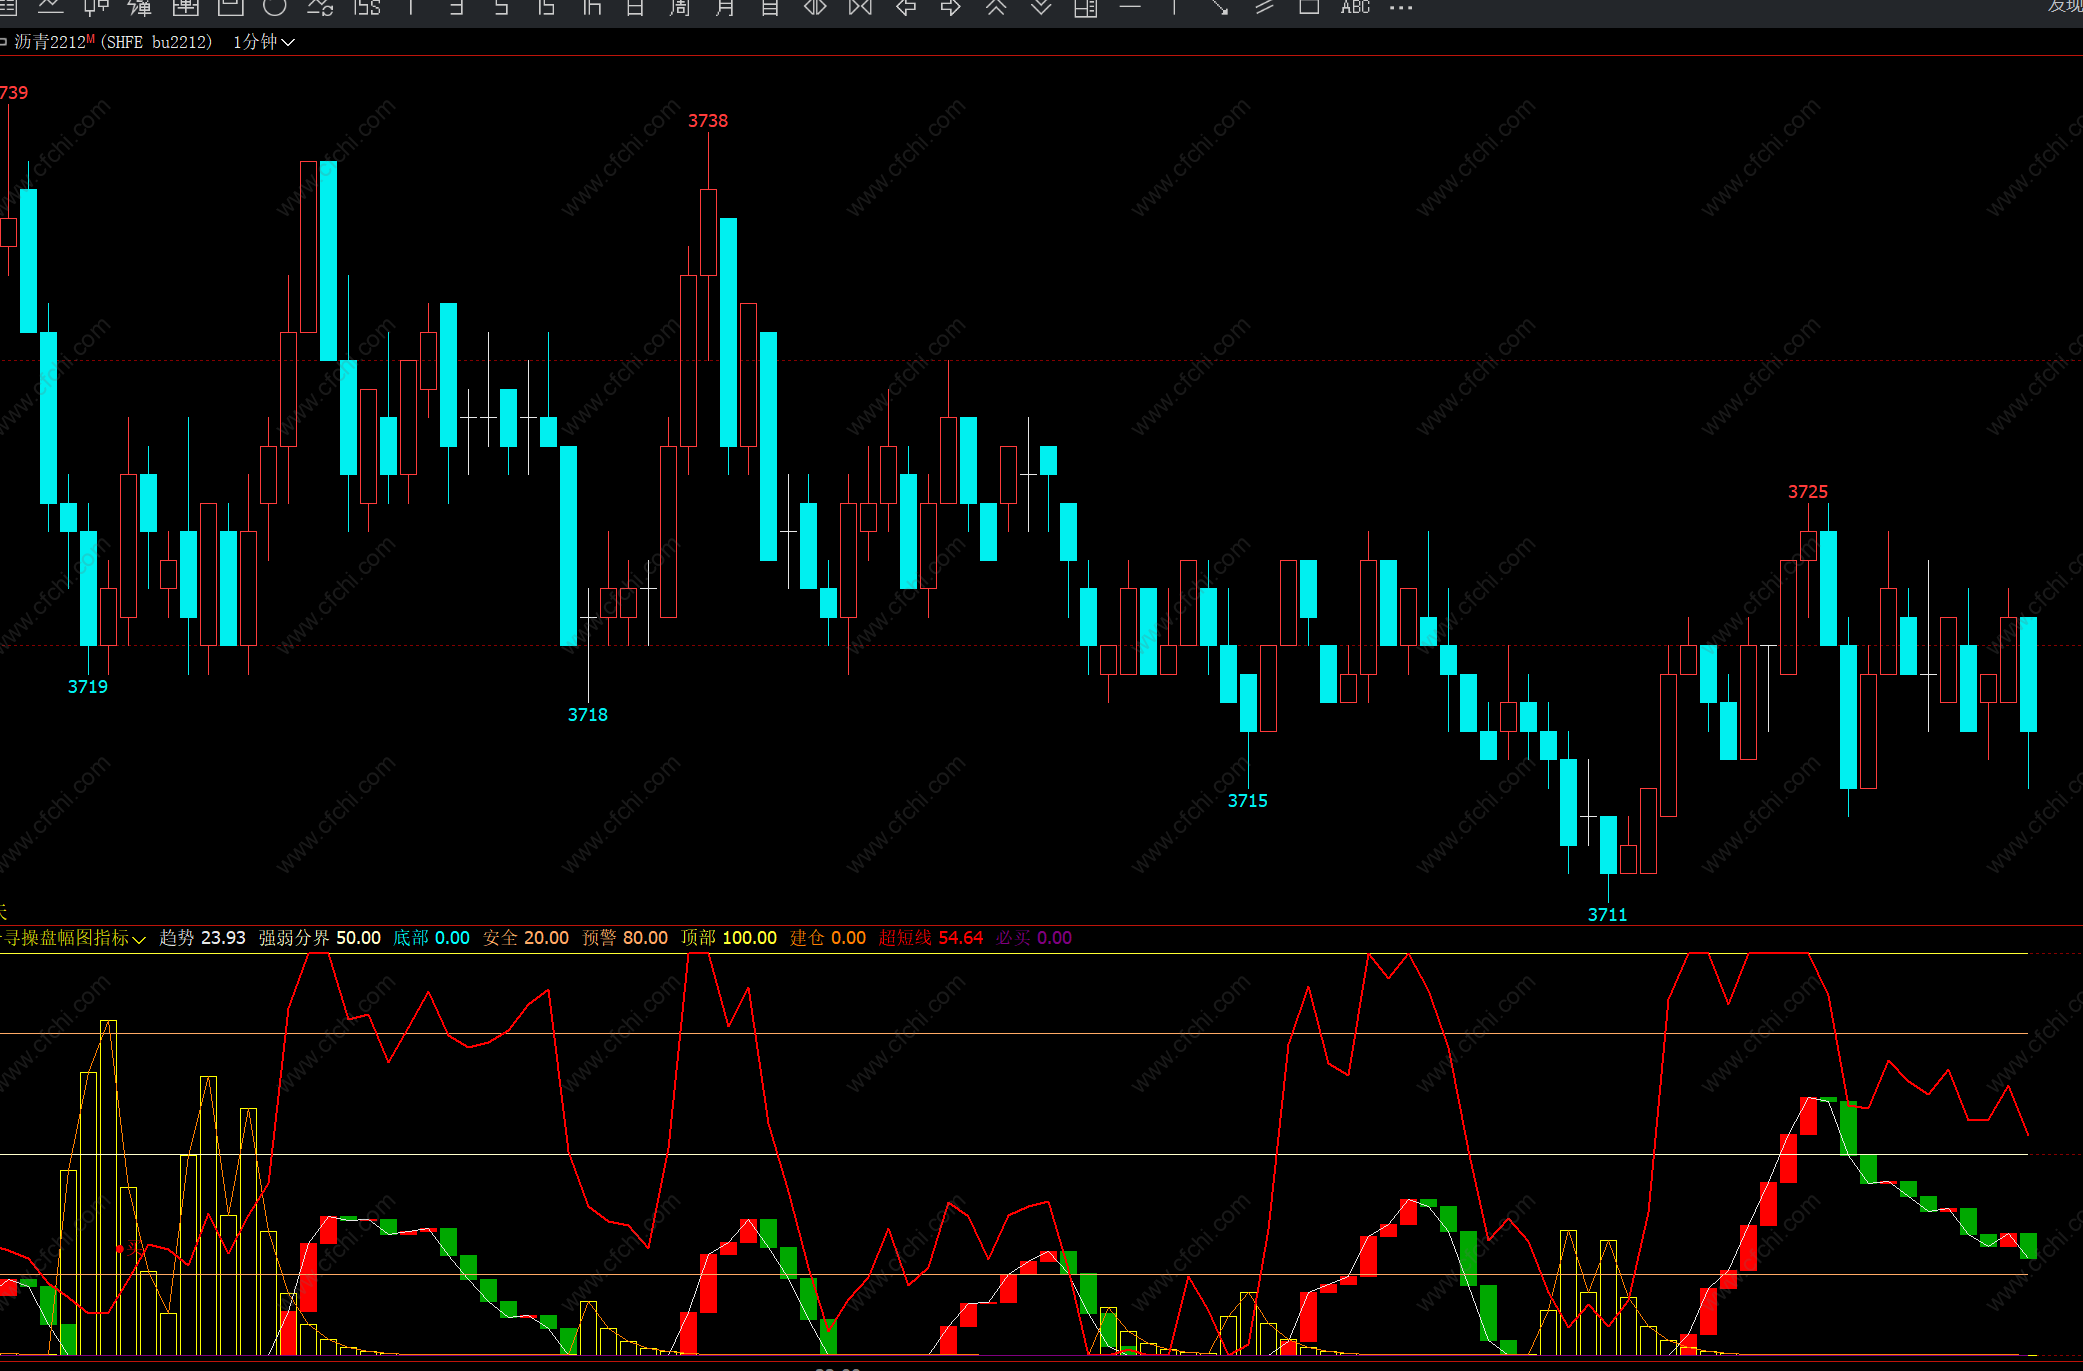Switch to daily 日 period
The width and height of the screenshot is (2083, 1371).
coord(635,7)
